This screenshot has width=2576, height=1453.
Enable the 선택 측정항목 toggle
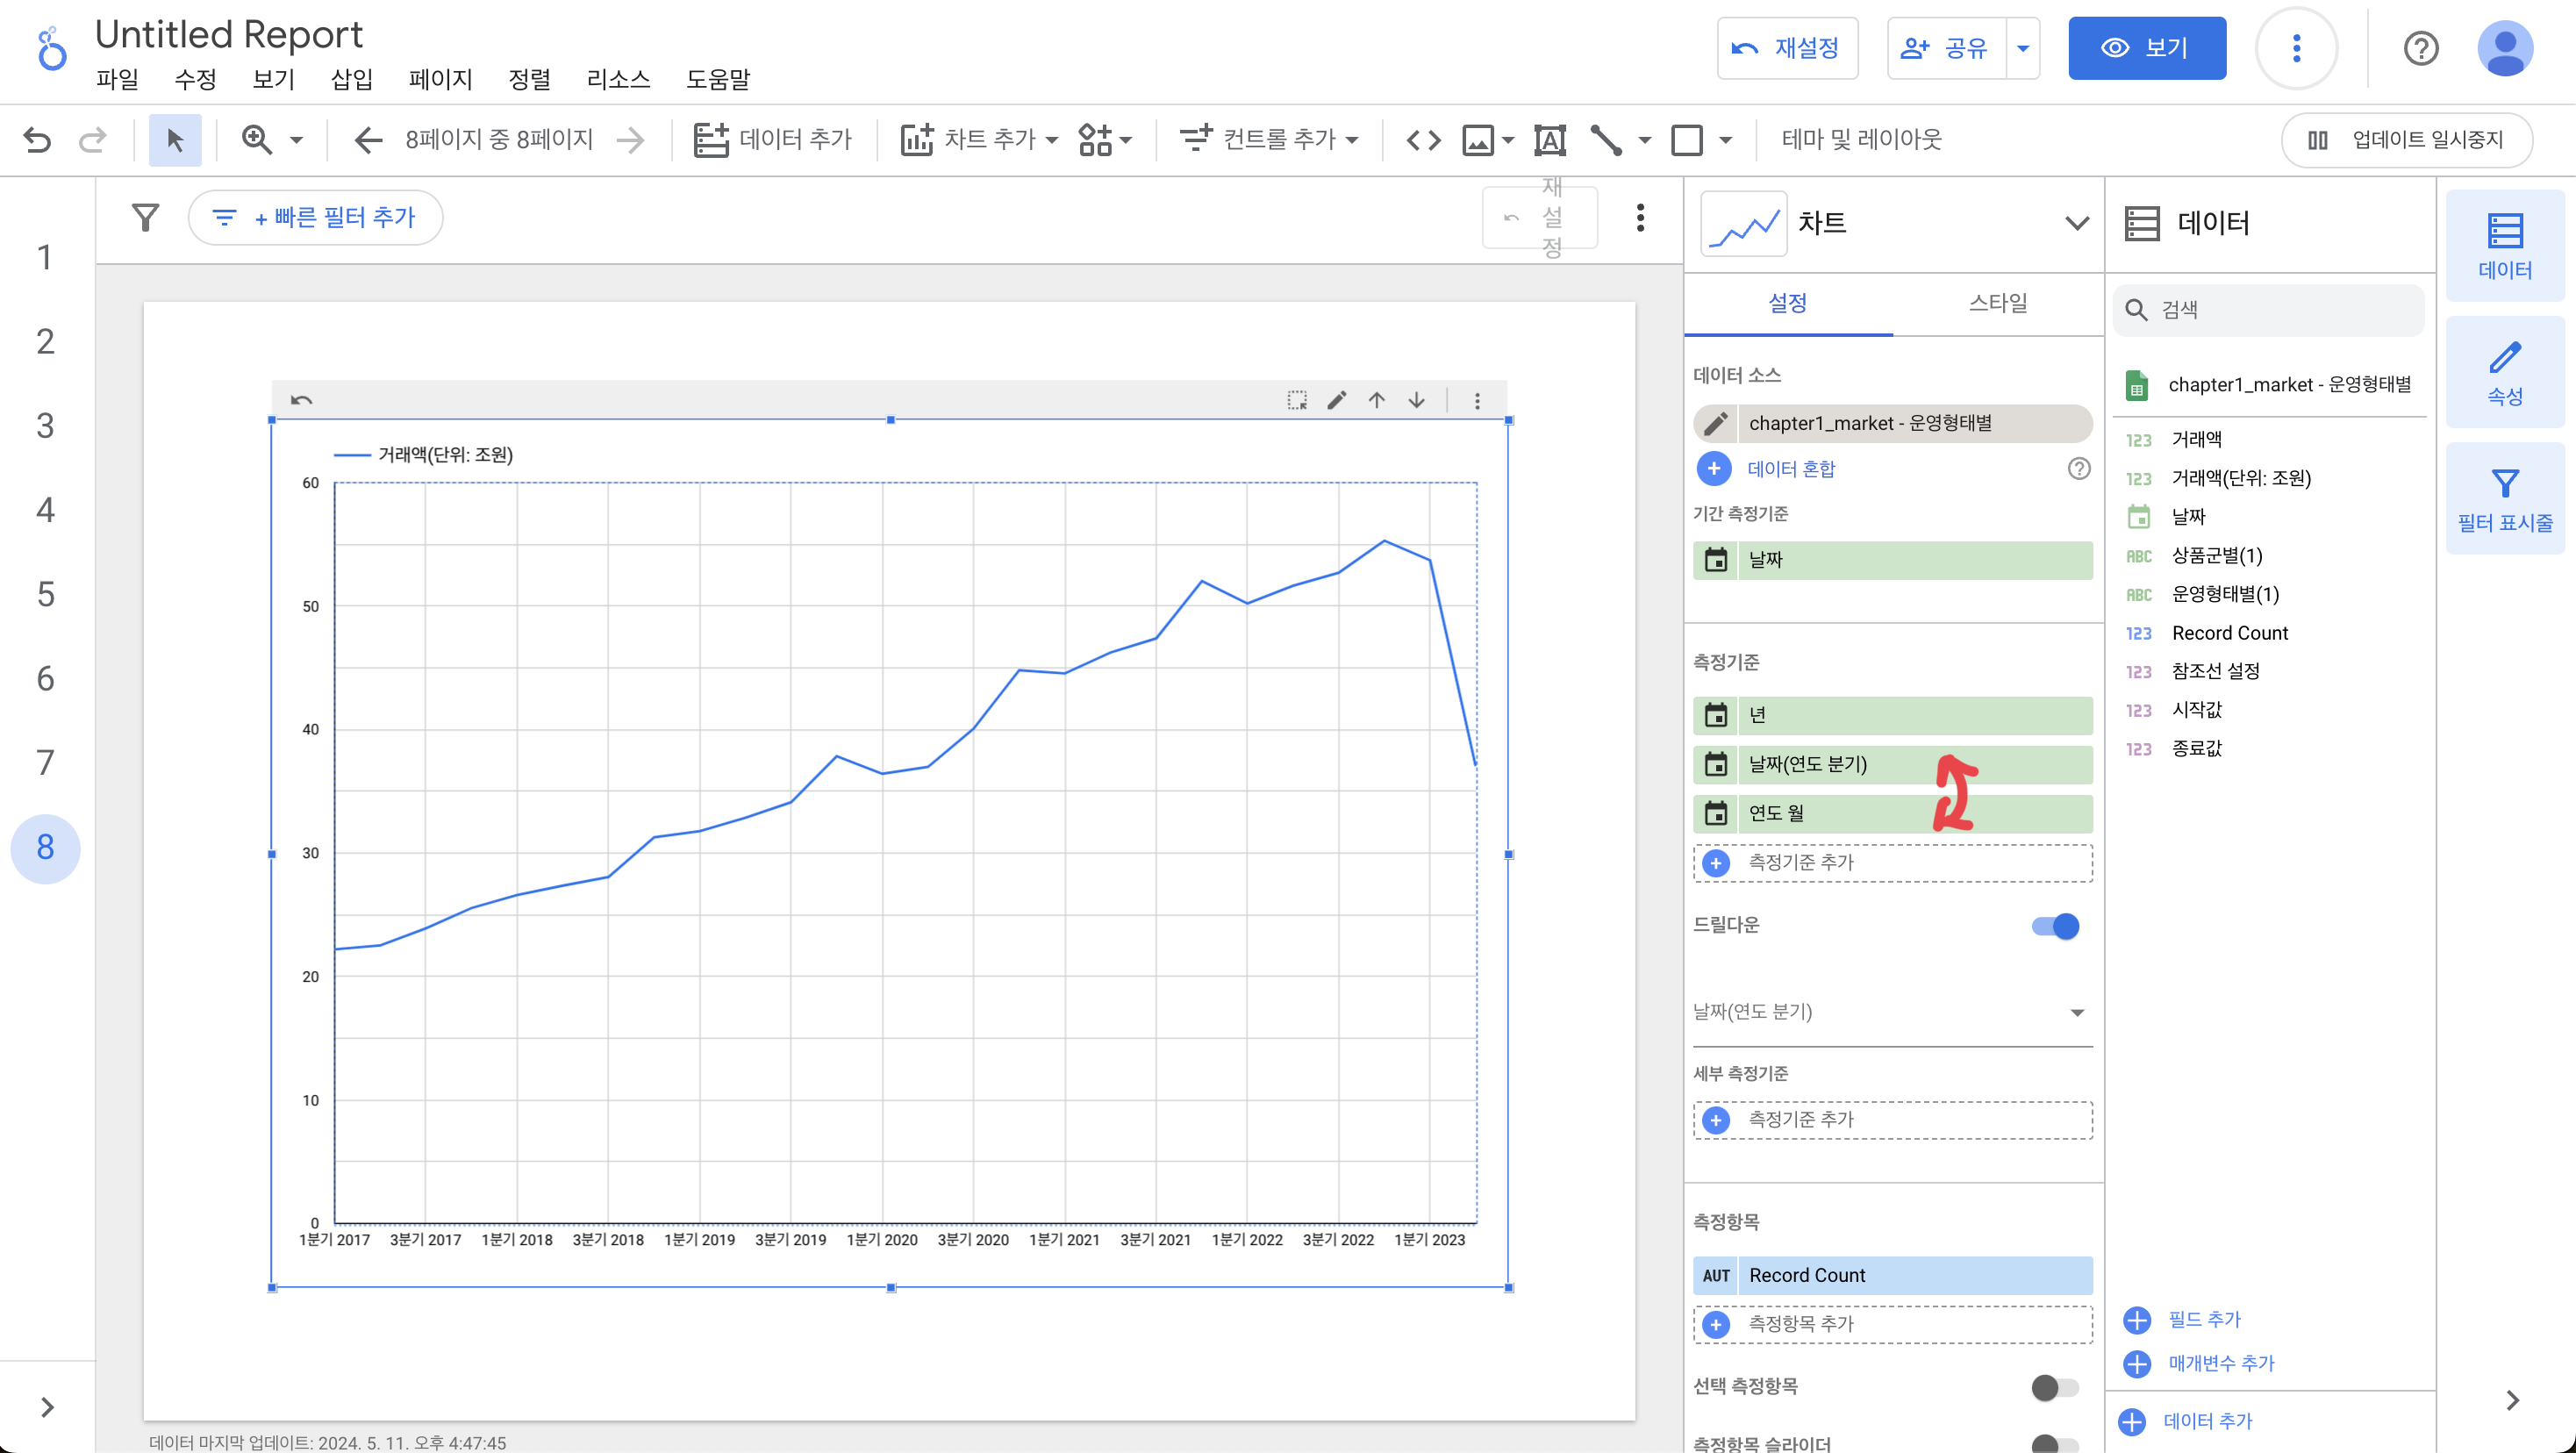click(x=2056, y=1387)
